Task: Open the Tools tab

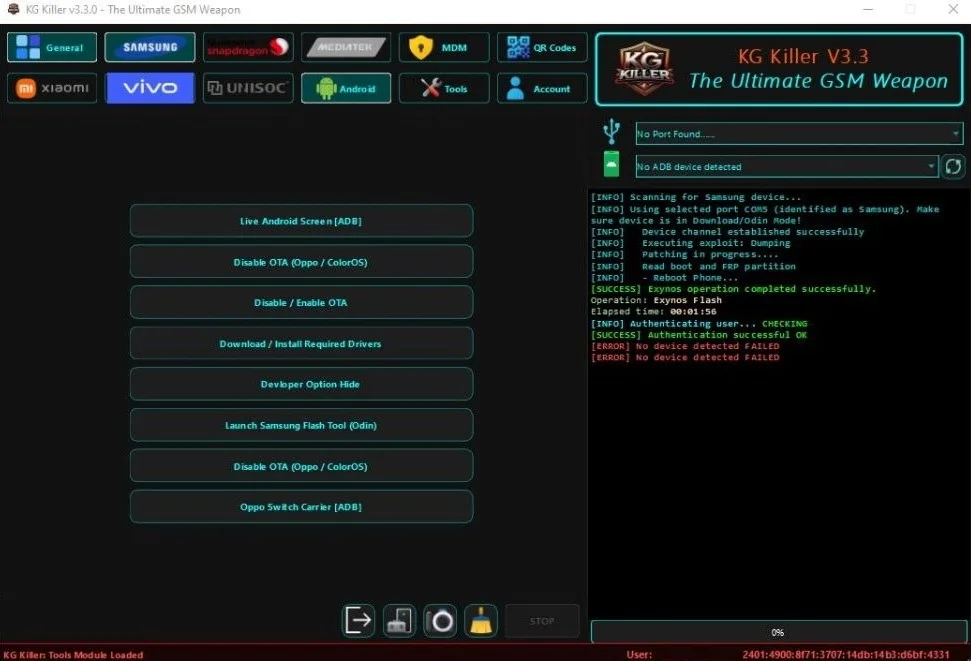Action: 443,89
